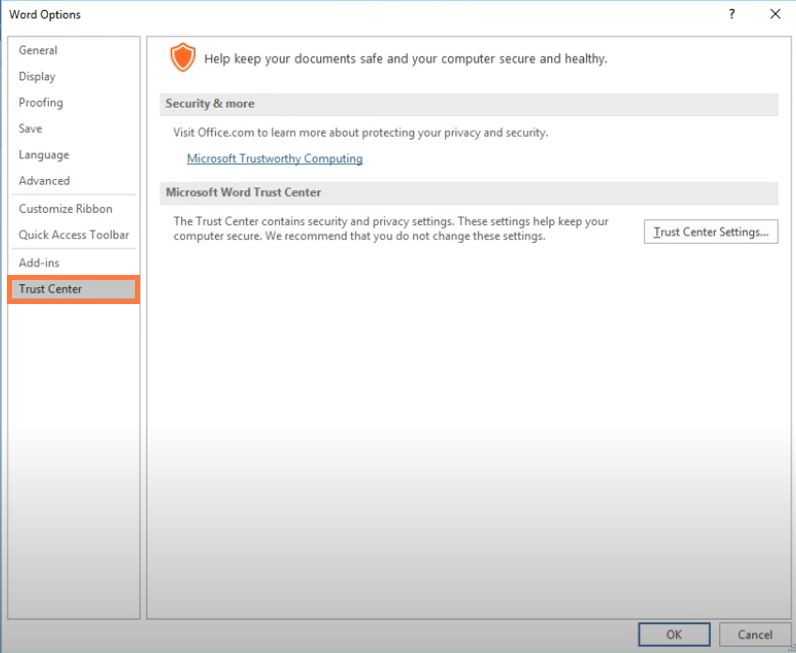Confirm the dialog with OK
796x653 pixels.
[x=674, y=634]
